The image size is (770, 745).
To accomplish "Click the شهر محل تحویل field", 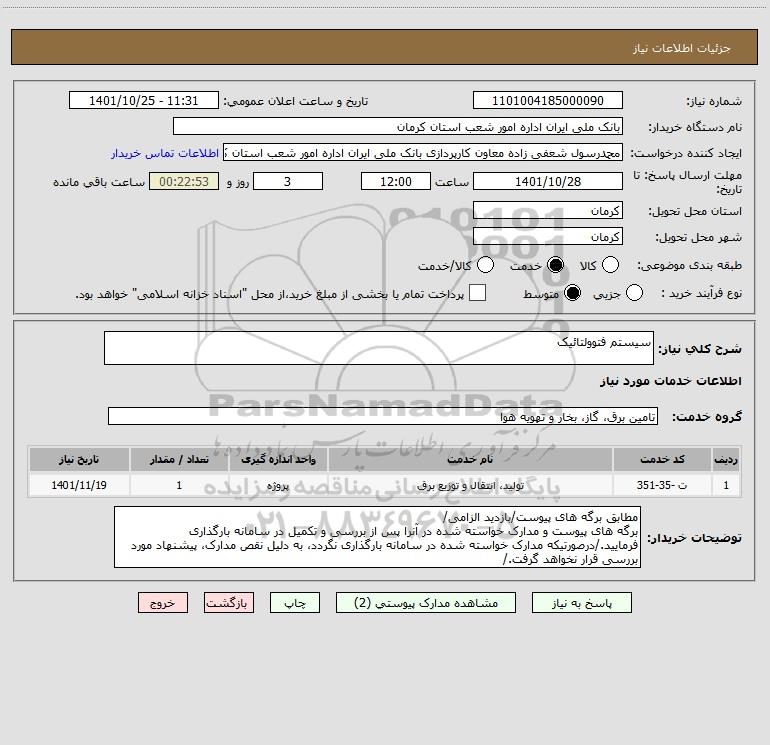I will [x=548, y=237].
